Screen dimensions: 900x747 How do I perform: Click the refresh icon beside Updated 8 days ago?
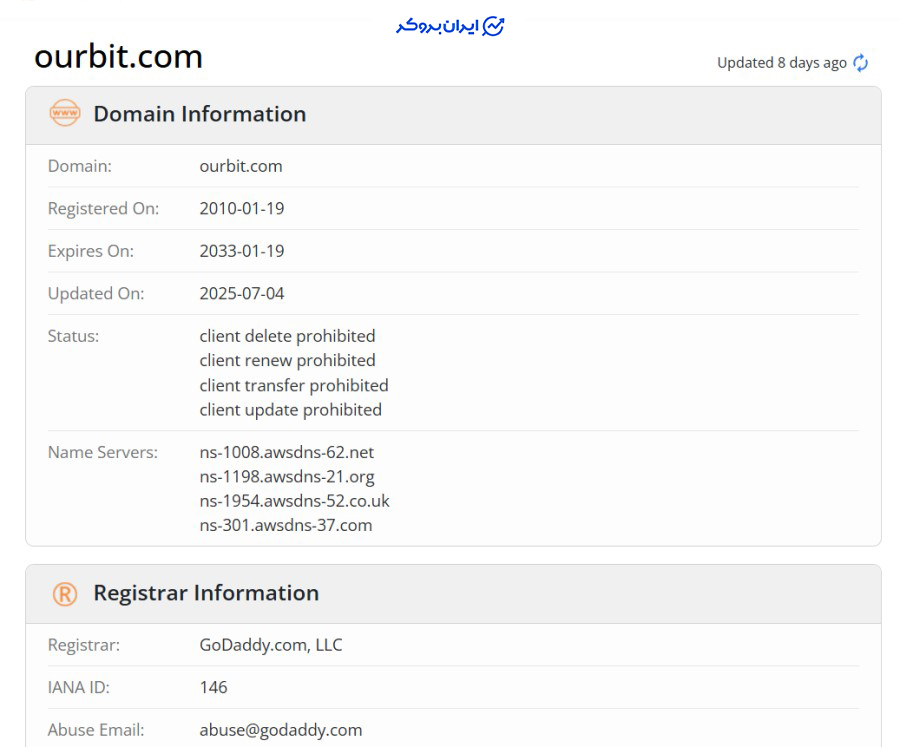tap(860, 63)
